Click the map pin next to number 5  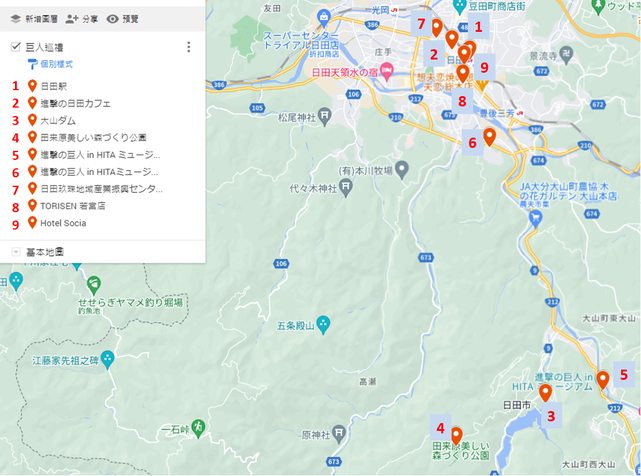click(x=603, y=379)
